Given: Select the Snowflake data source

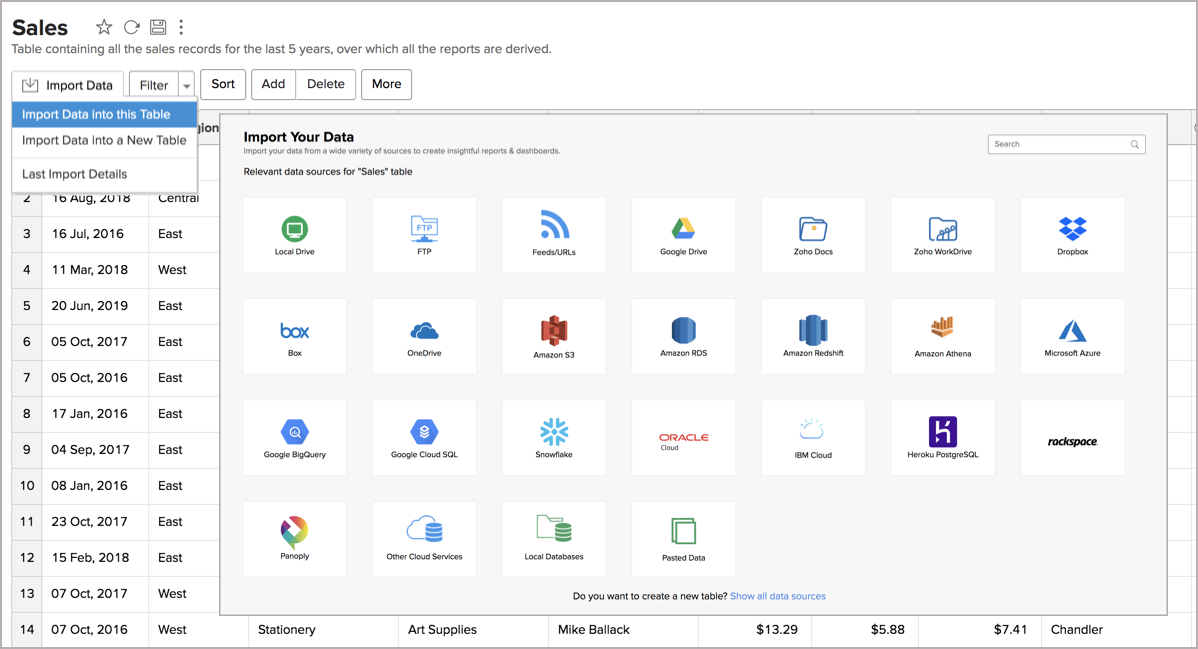Looking at the screenshot, I should [x=553, y=437].
